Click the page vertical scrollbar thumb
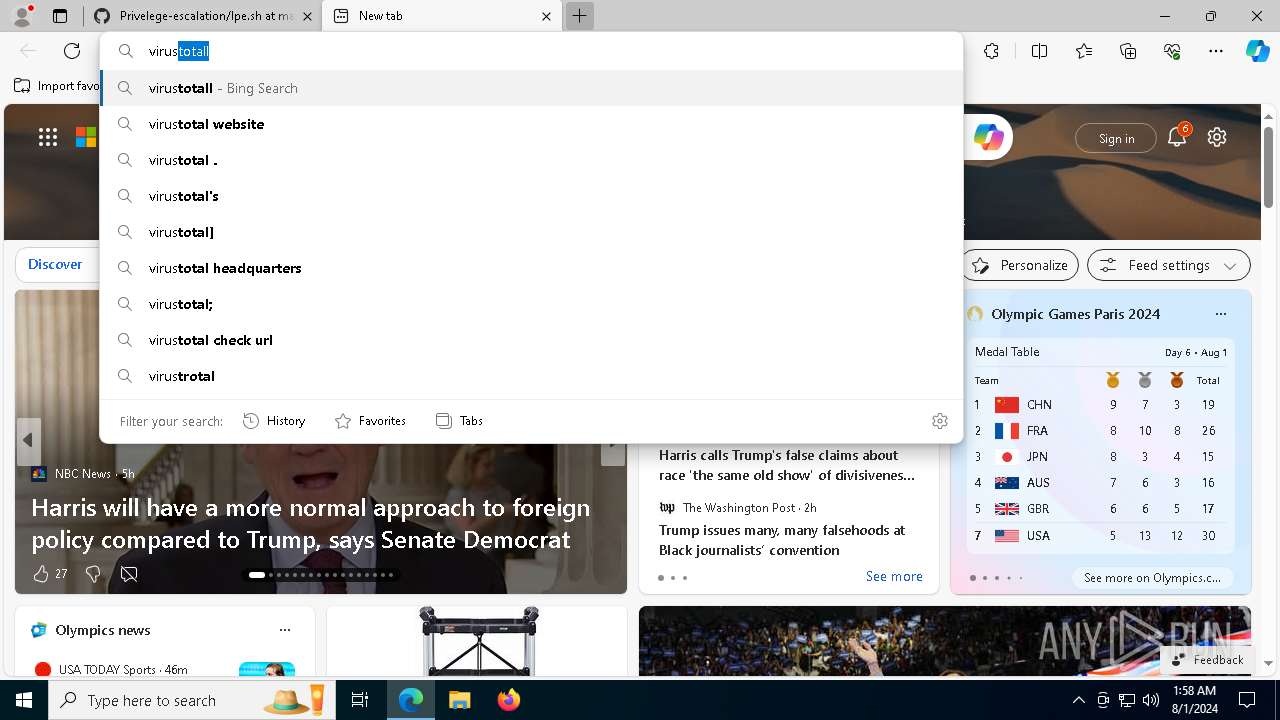 pos(1269,167)
